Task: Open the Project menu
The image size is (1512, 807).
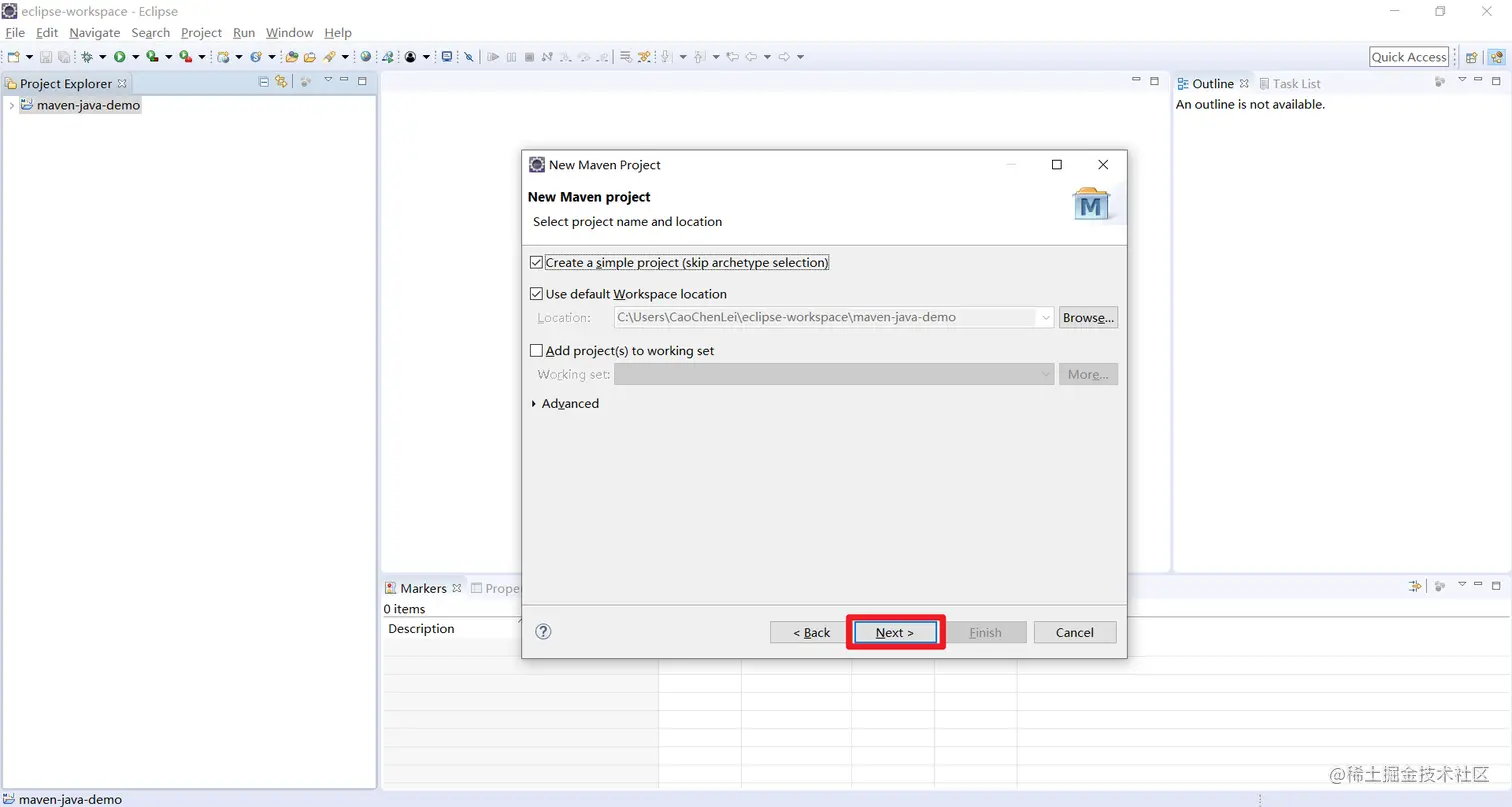Action: (x=201, y=33)
